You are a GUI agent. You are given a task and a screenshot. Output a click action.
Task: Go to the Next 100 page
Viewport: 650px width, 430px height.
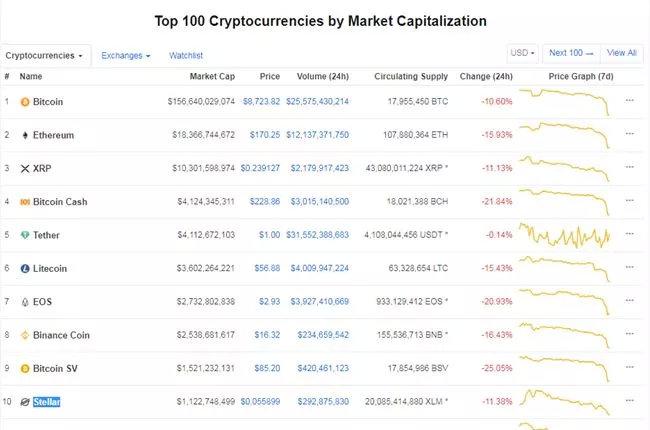click(x=571, y=53)
